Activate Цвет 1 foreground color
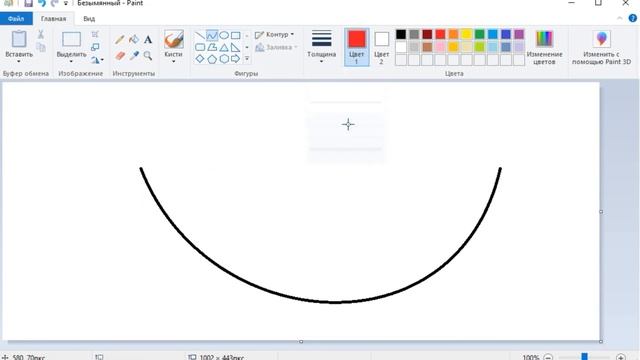Screen dimensions: 640x360 tap(357, 47)
